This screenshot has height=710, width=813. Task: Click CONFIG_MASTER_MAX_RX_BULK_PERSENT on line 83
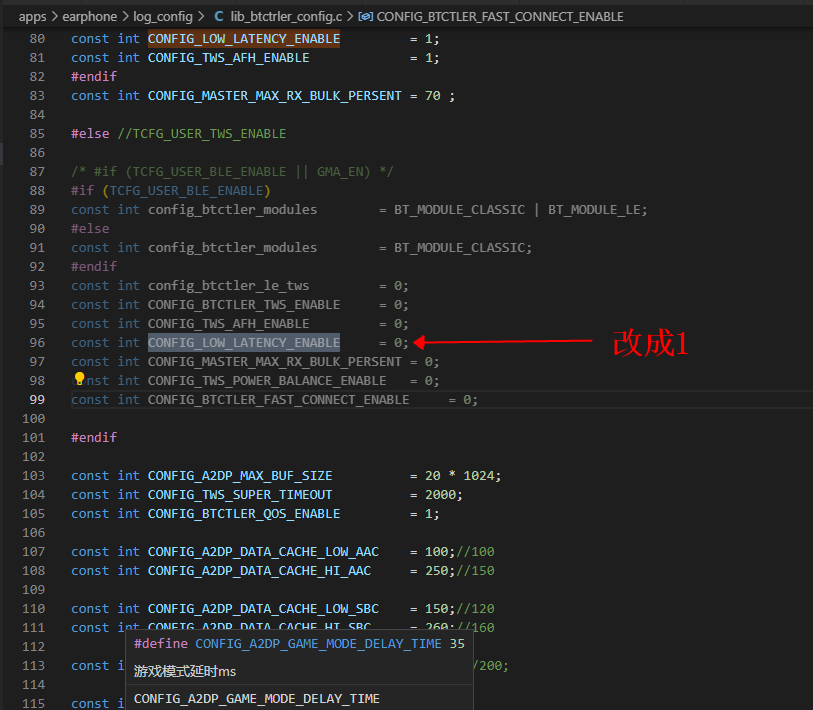pos(275,96)
